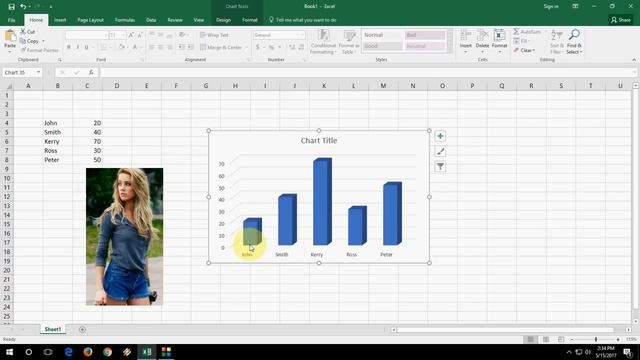Click inside the formula bar
Viewport: 640px width, 360px height.
367,73
